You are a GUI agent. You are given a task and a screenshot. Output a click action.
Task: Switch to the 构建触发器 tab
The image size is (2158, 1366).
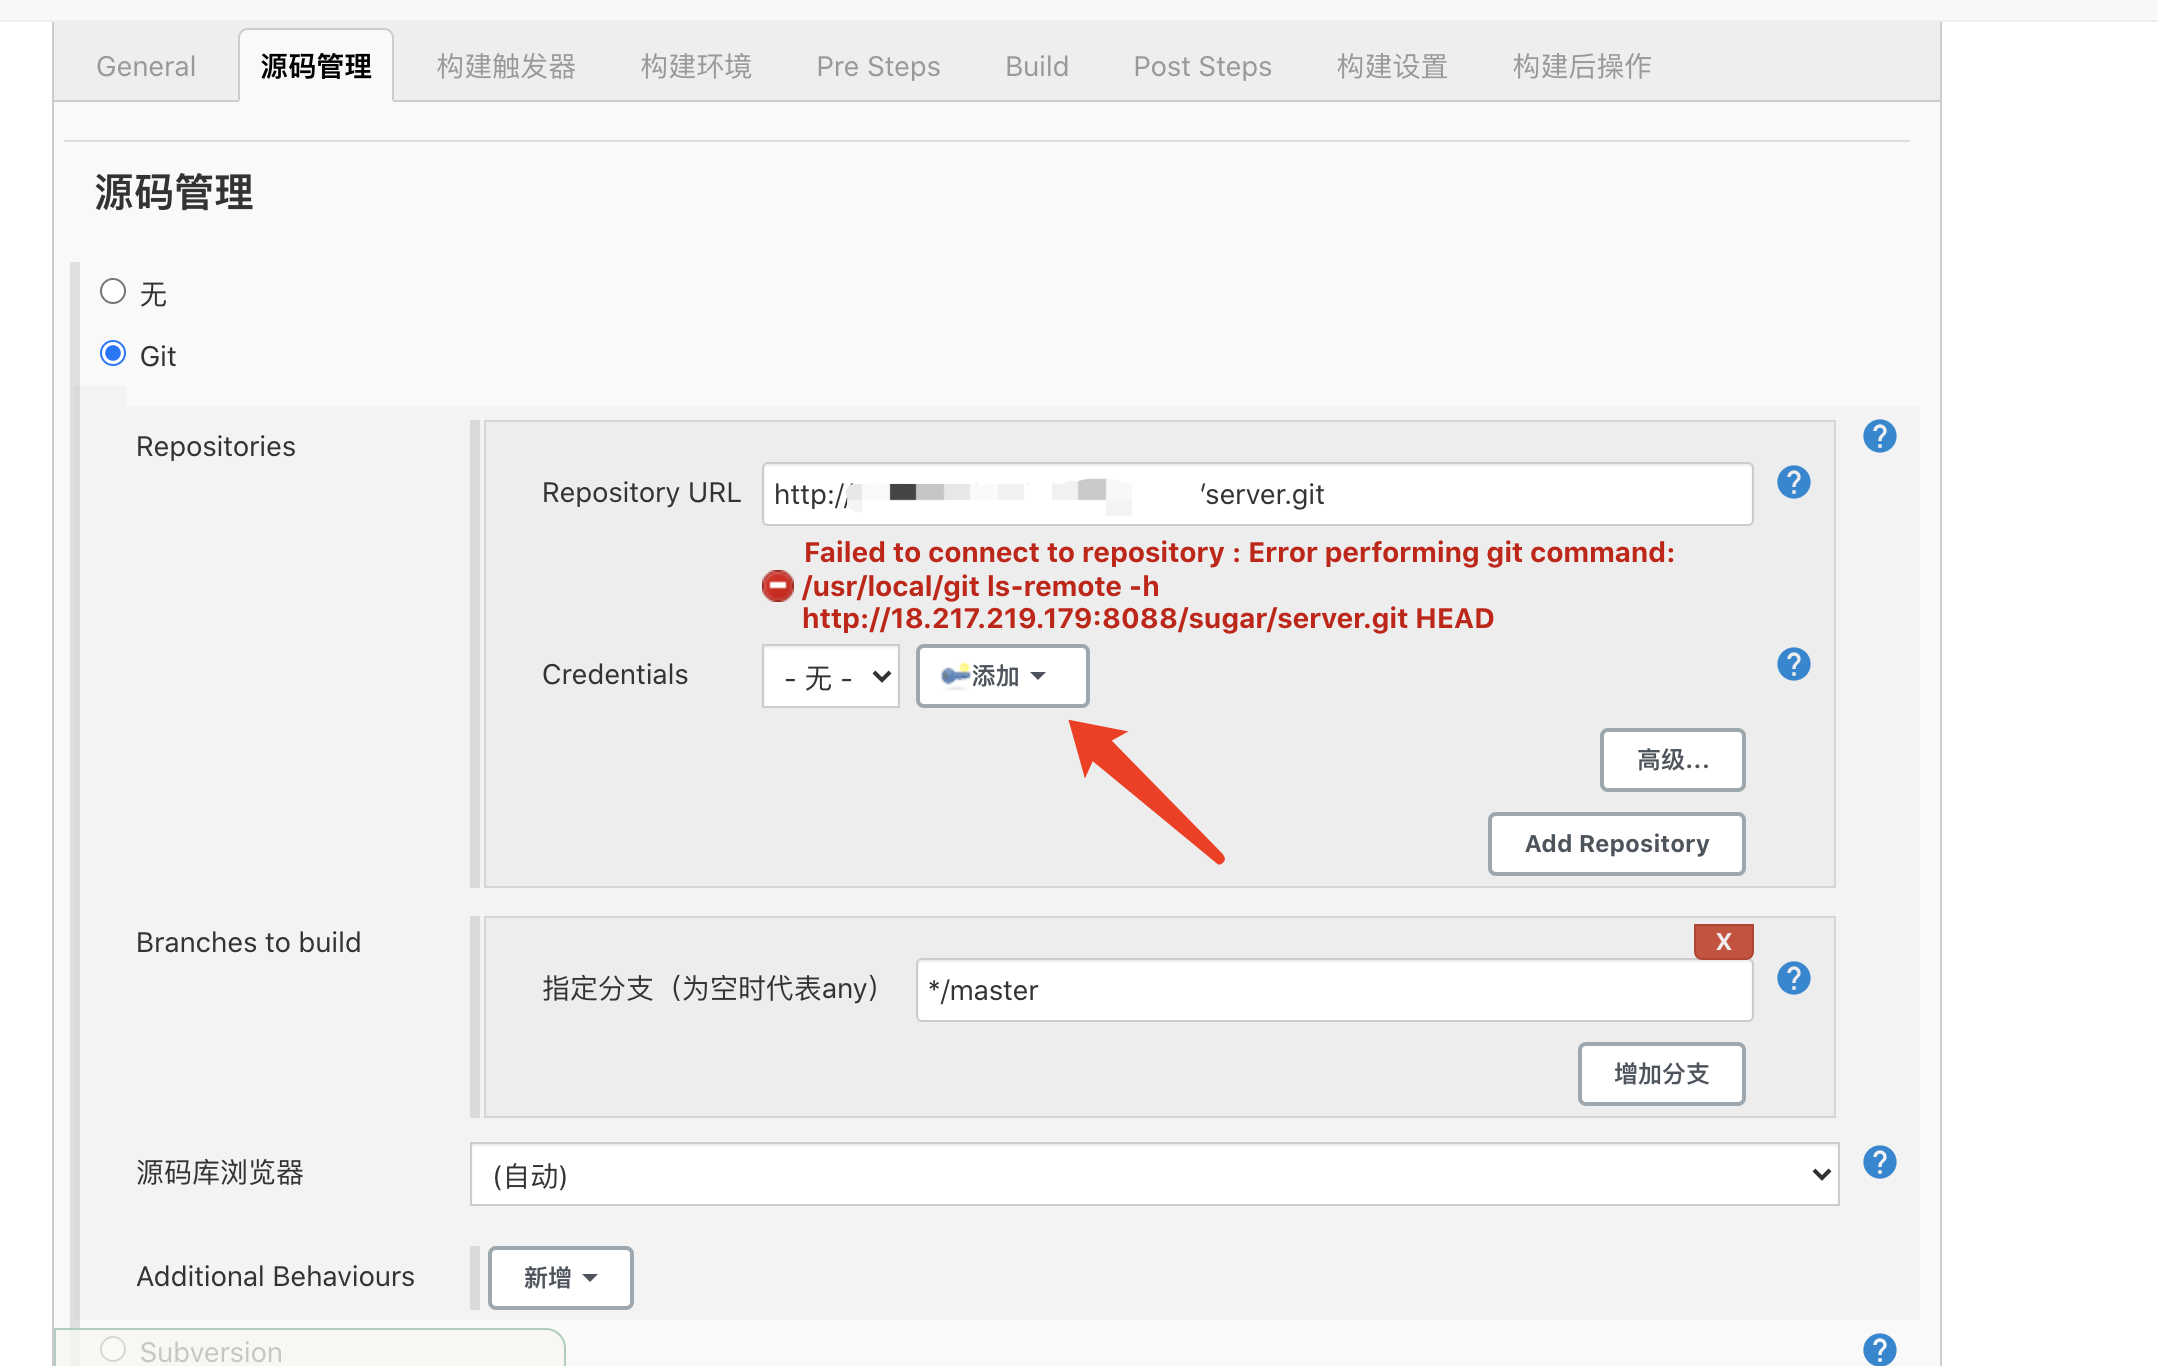506,66
